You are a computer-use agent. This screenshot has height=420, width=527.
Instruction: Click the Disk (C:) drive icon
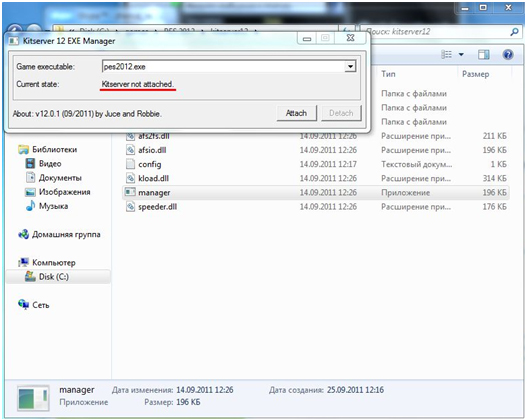(30, 277)
